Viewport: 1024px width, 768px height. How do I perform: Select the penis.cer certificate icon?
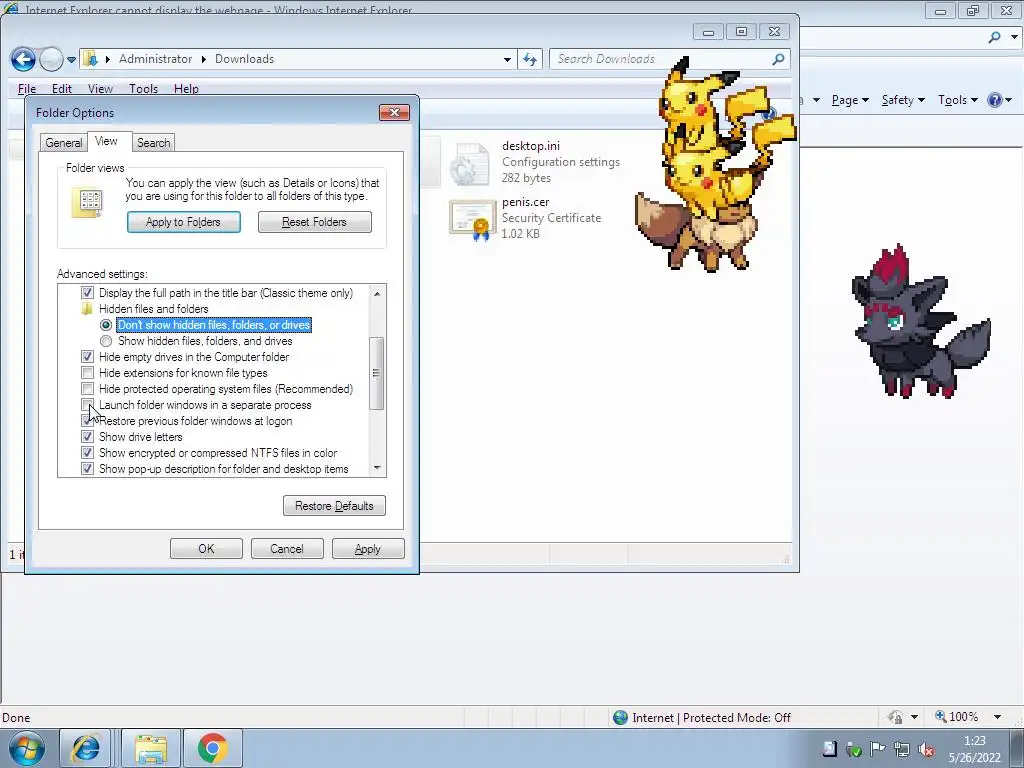point(472,220)
